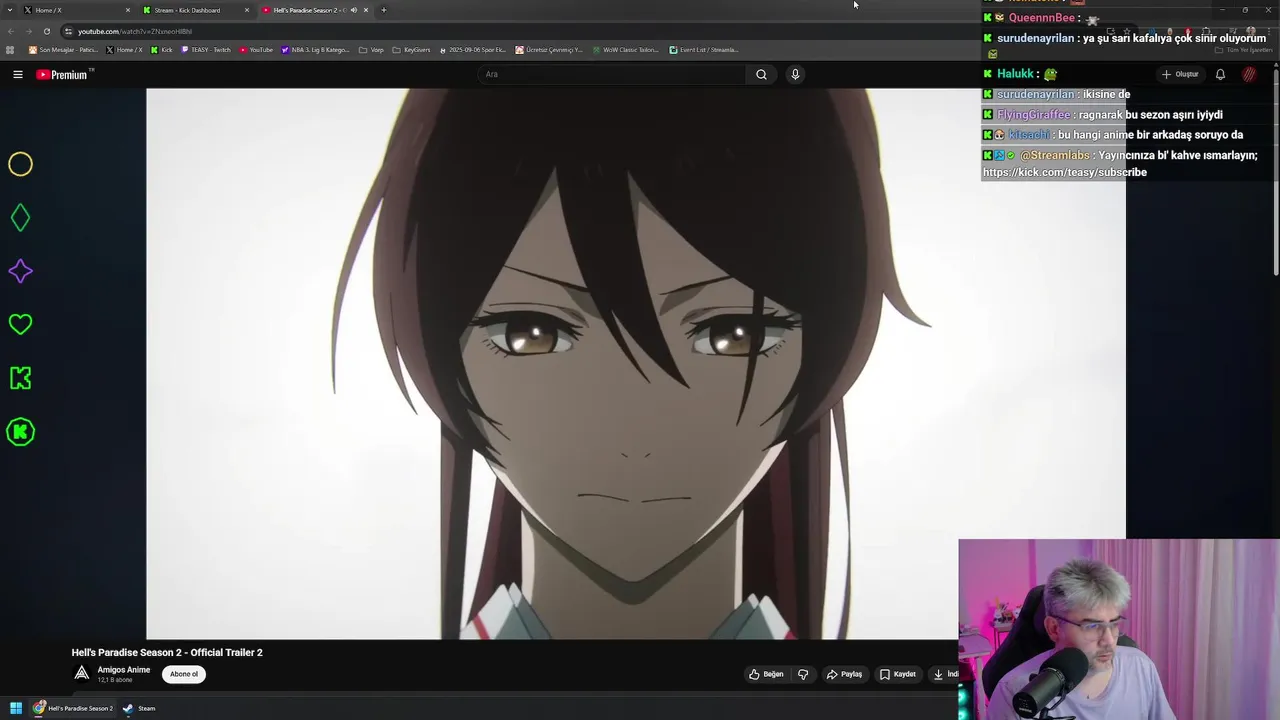Open the site info icon in address bar
Image resolution: width=1280 pixels, height=720 pixels.
tap(68, 31)
